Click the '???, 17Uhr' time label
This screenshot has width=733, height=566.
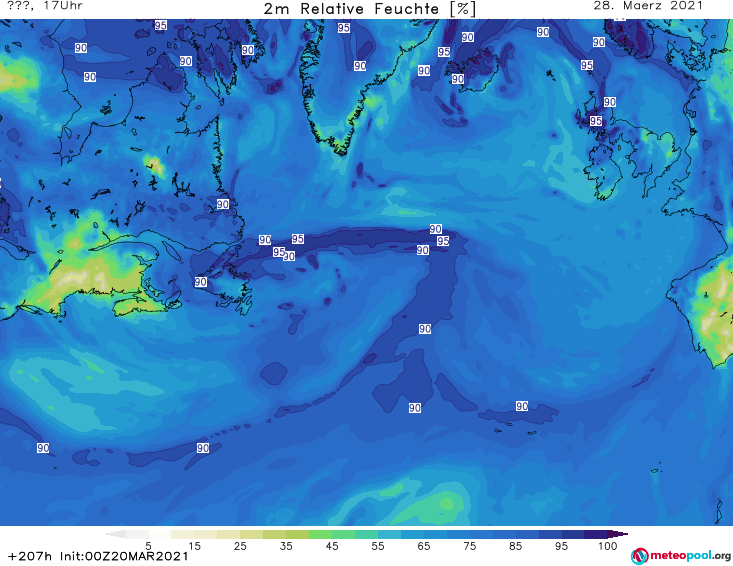point(45,6)
